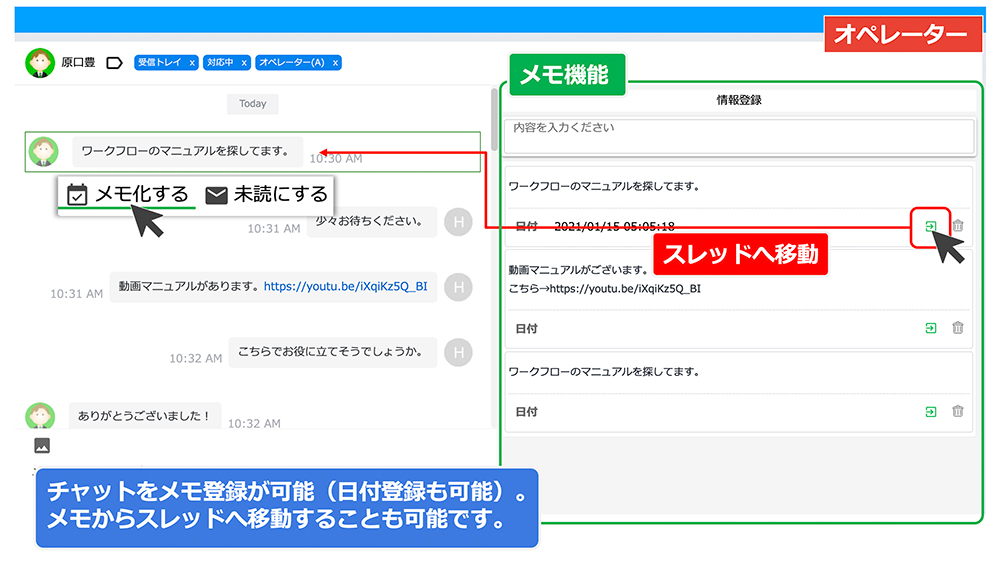1000x566 pixels.
Task: Click the 日付 field of the 動画マニュアル memo
Action: click(527, 329)
